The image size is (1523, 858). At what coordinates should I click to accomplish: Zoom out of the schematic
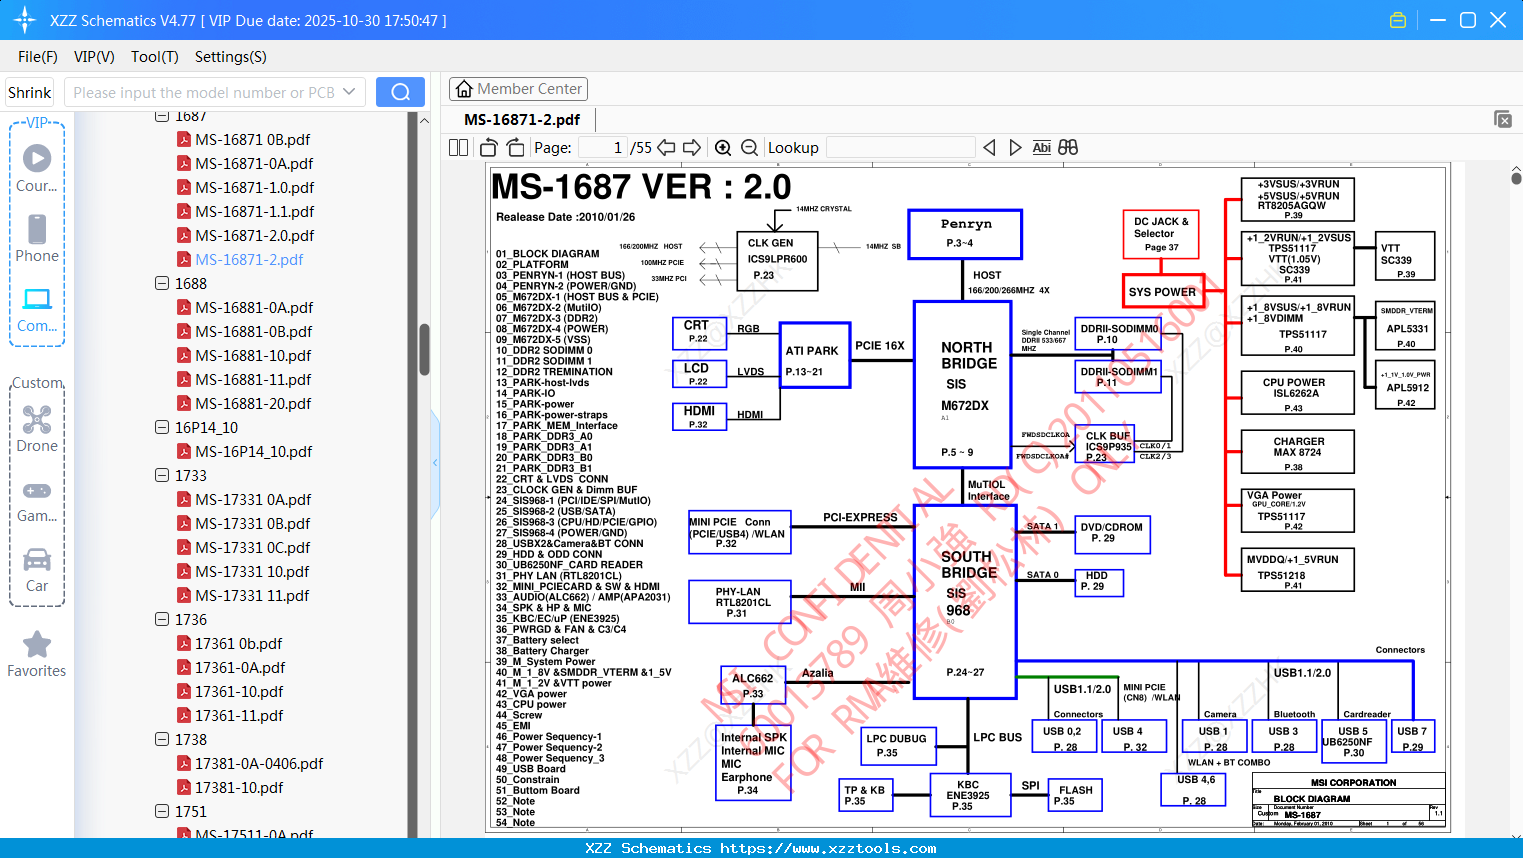pyautogui.click(x=748, y=146)
